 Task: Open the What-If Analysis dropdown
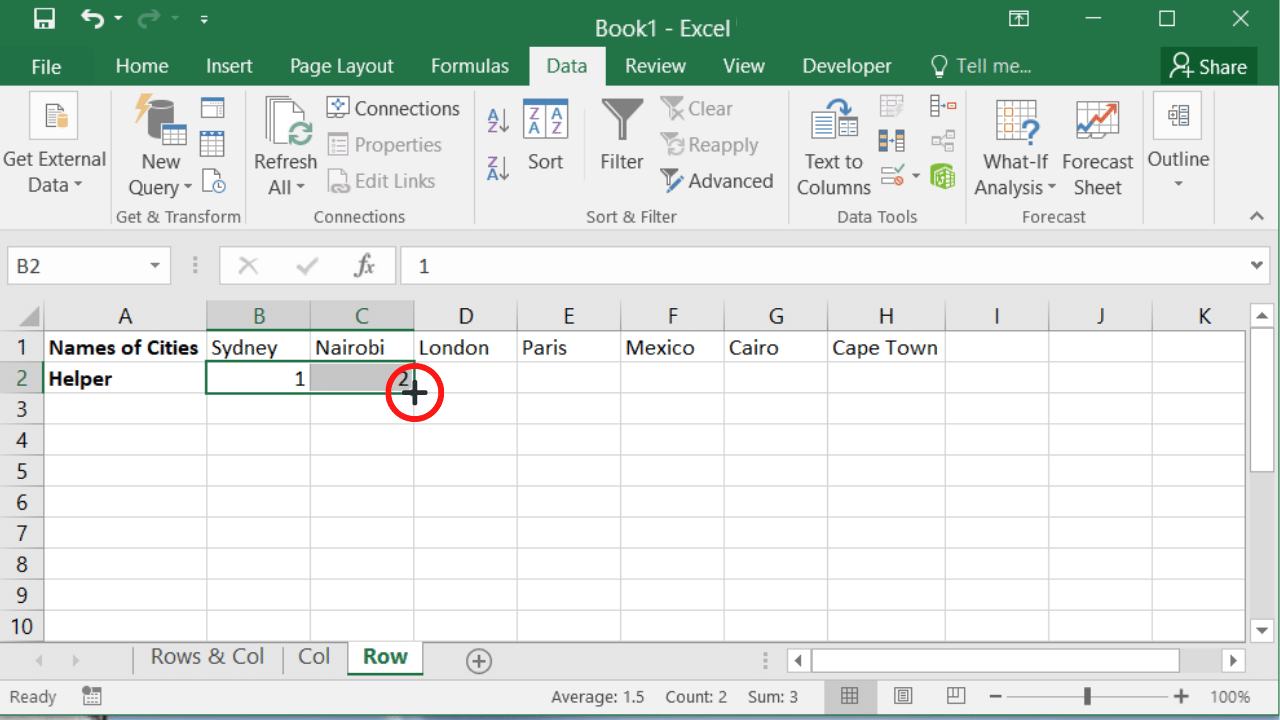click(x=1015, y=187)
